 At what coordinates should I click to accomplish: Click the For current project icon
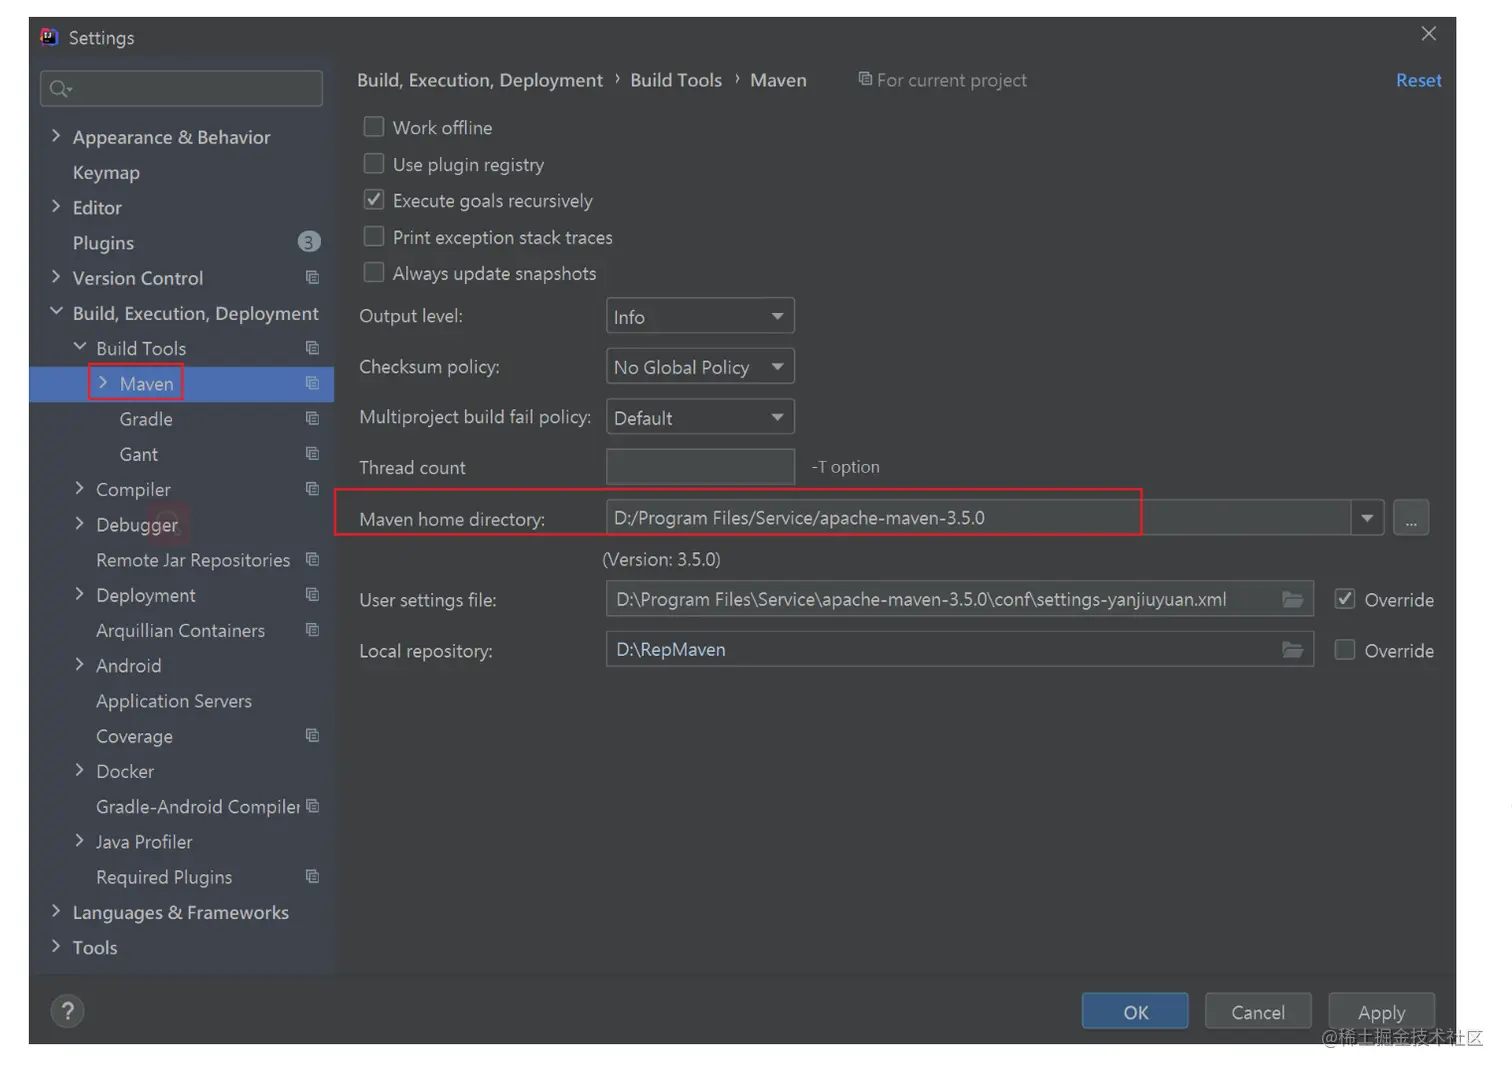click(865, 79)
